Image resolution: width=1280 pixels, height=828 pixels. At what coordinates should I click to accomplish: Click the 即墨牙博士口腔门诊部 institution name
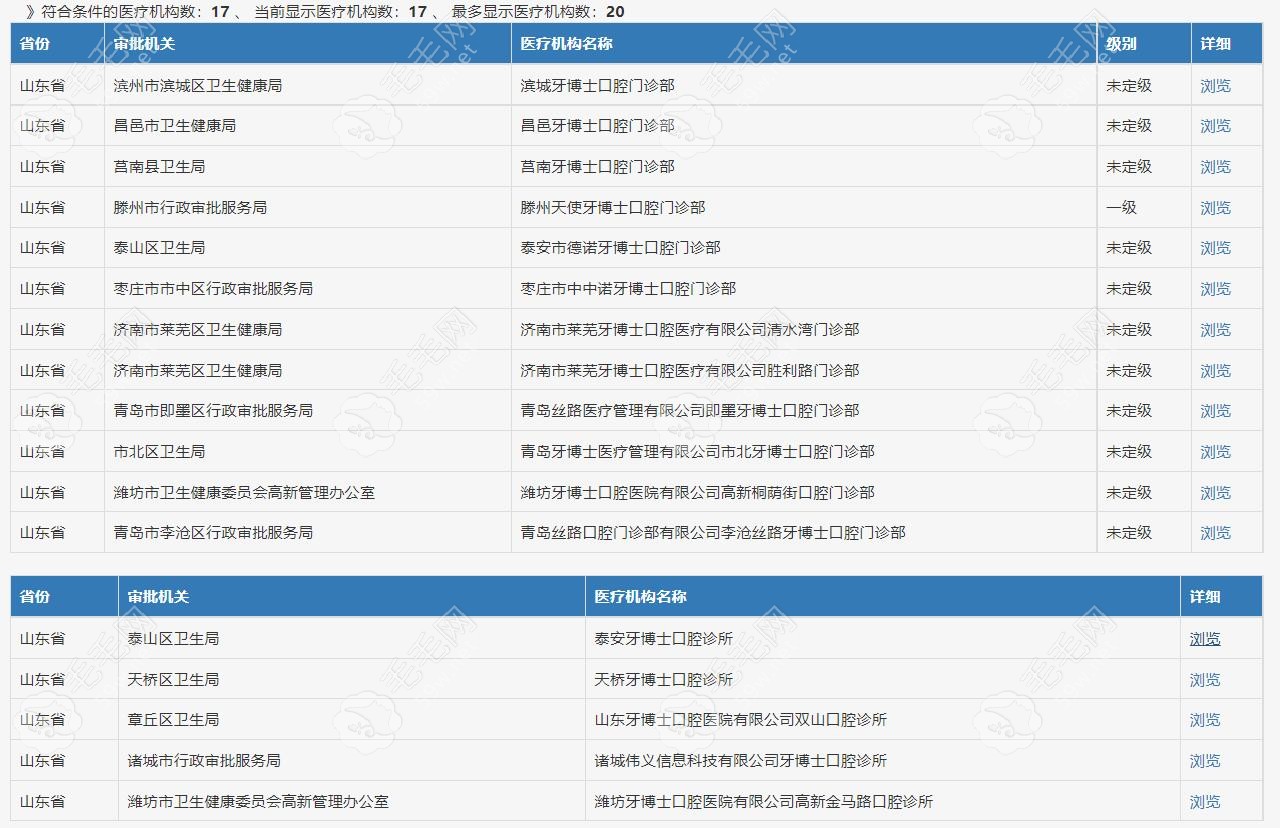[690, 411]
